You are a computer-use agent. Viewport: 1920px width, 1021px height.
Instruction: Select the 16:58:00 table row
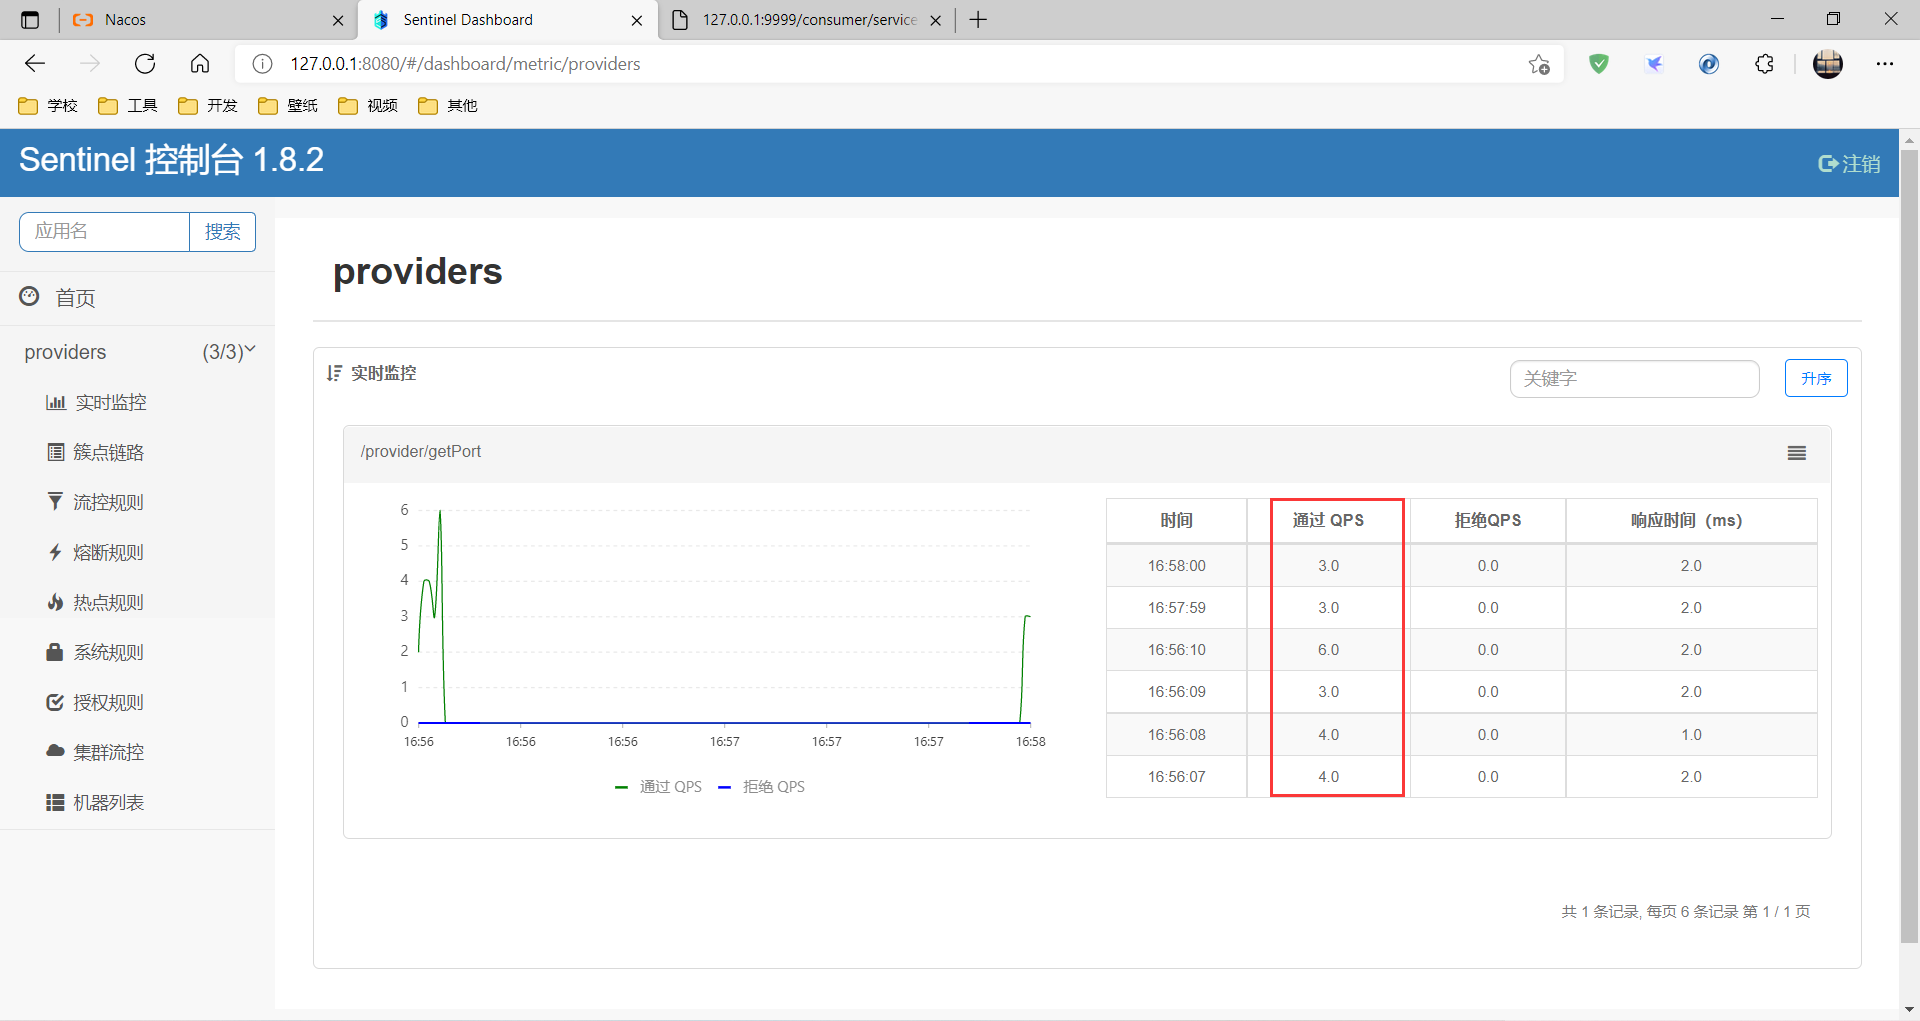(1461, 566)
